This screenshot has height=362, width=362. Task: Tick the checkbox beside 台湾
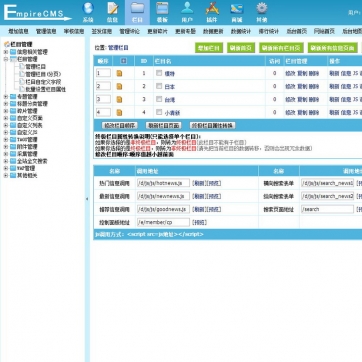(159, 99)
